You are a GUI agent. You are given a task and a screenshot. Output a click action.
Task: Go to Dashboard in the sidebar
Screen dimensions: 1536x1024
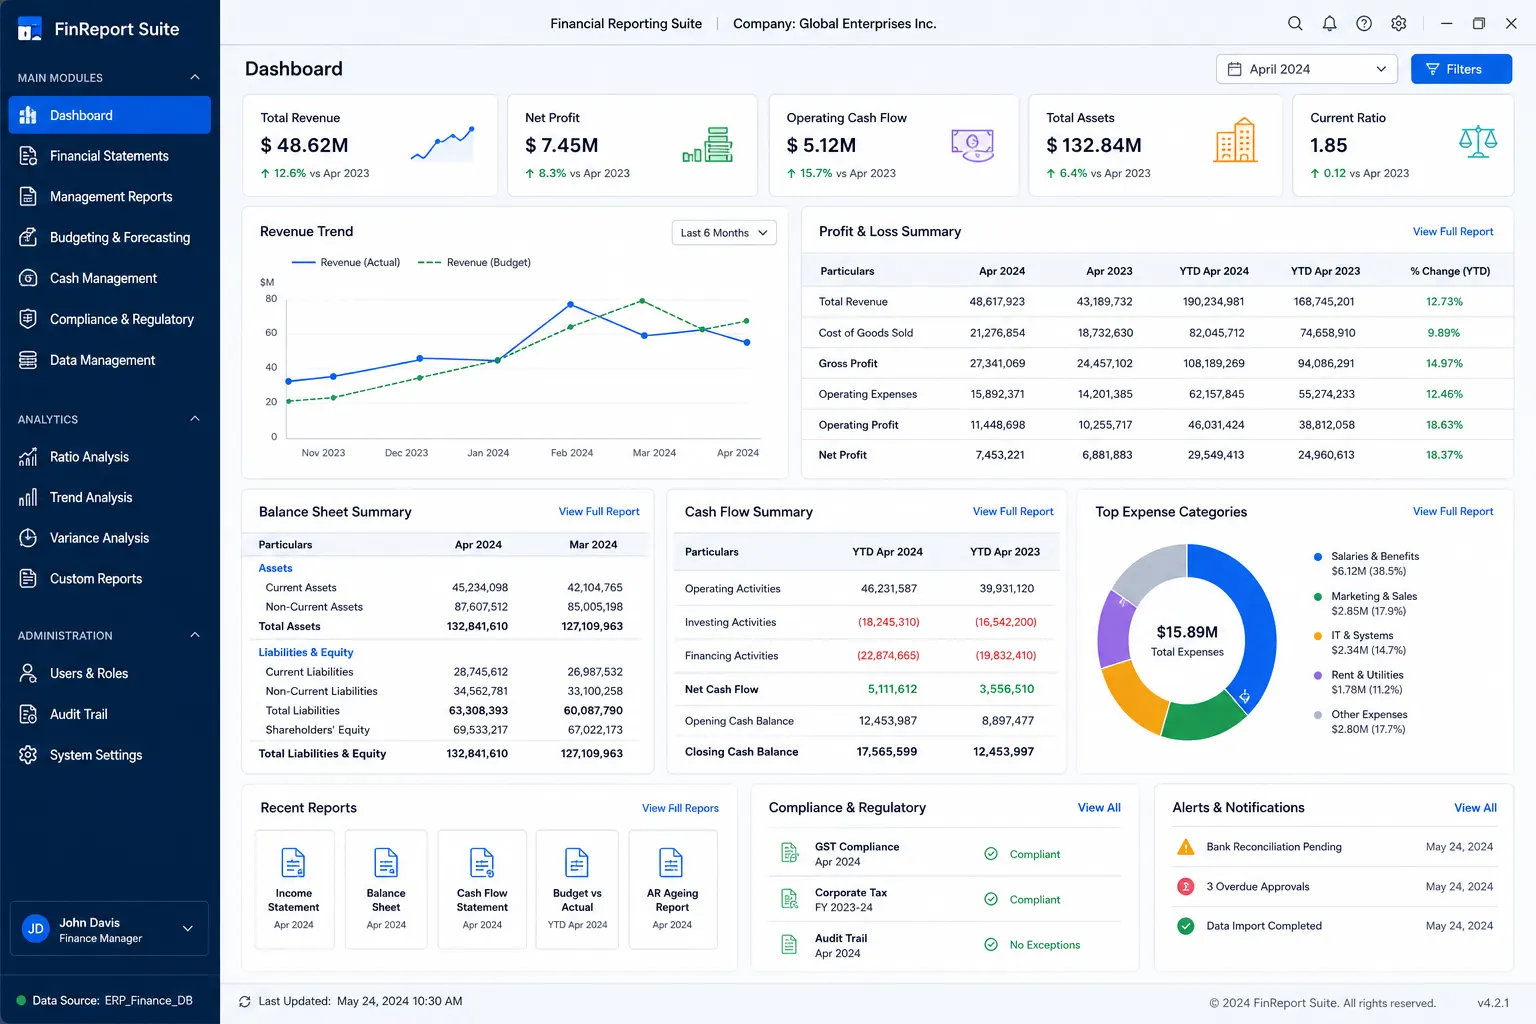110,115
